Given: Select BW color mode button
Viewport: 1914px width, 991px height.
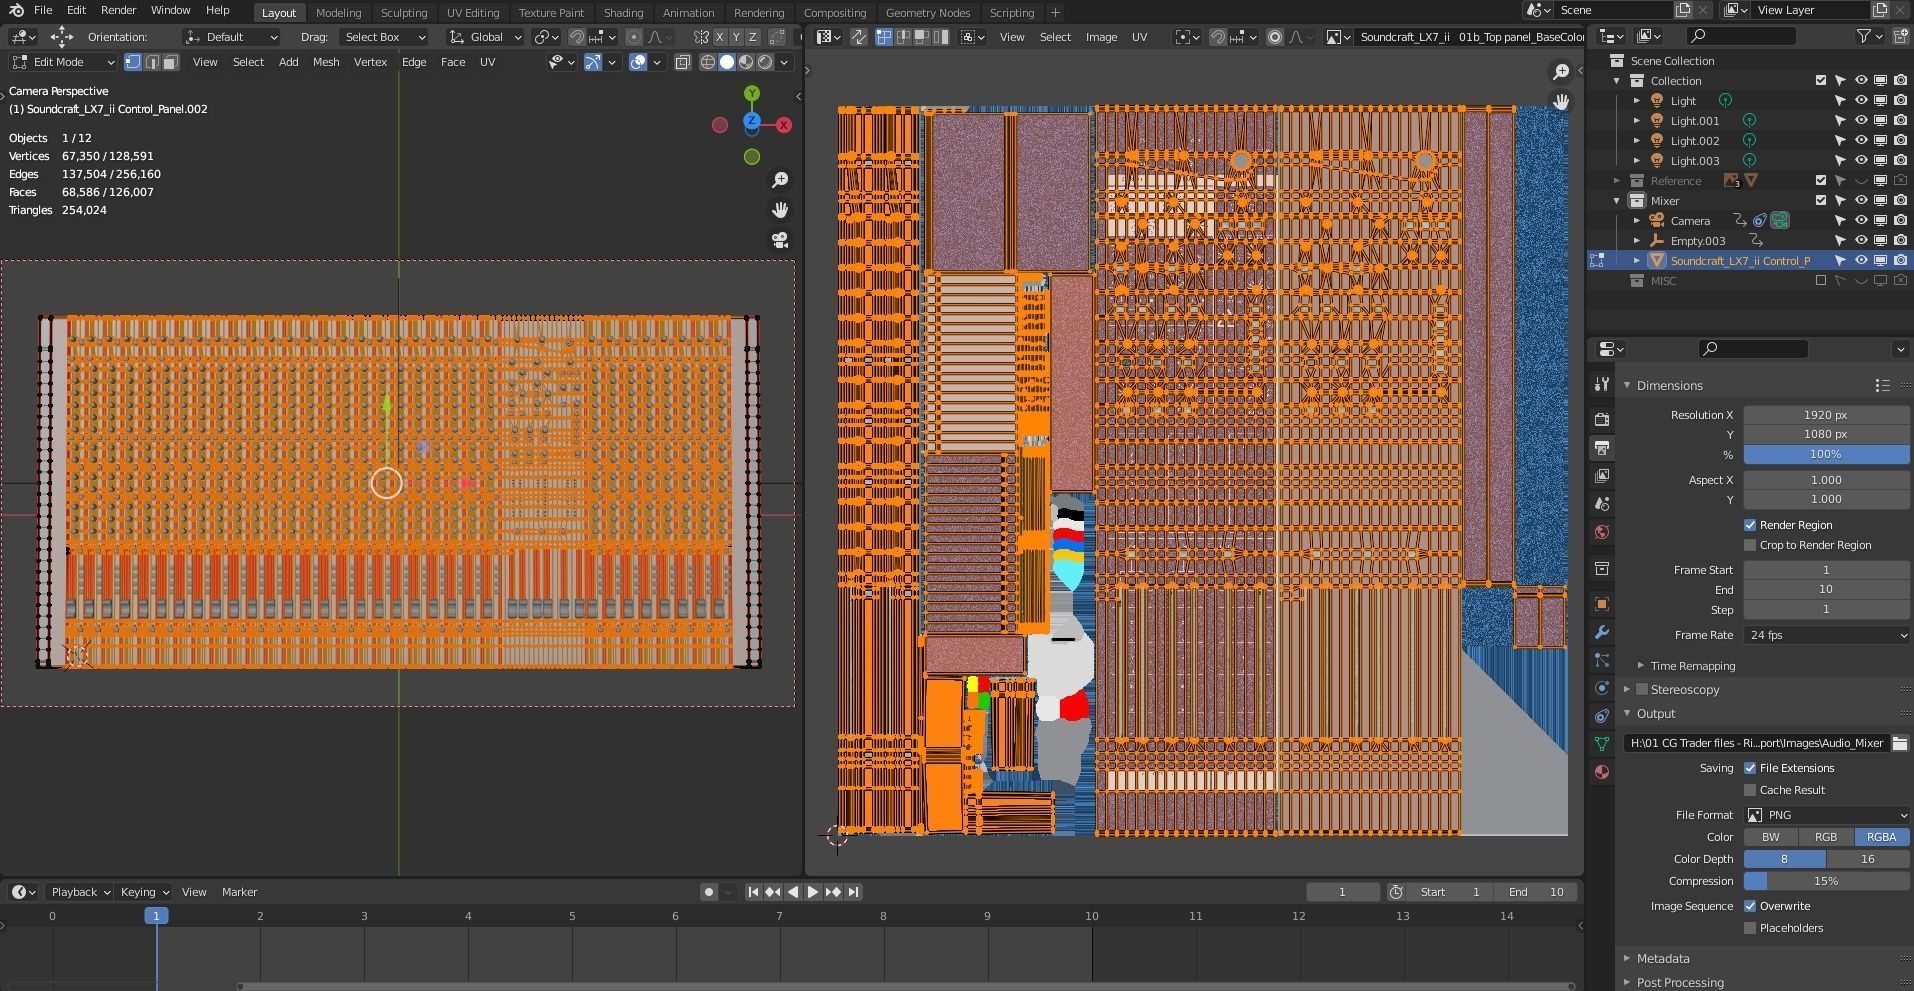Looking at the screenshot, I should (x=1771, y=837).
